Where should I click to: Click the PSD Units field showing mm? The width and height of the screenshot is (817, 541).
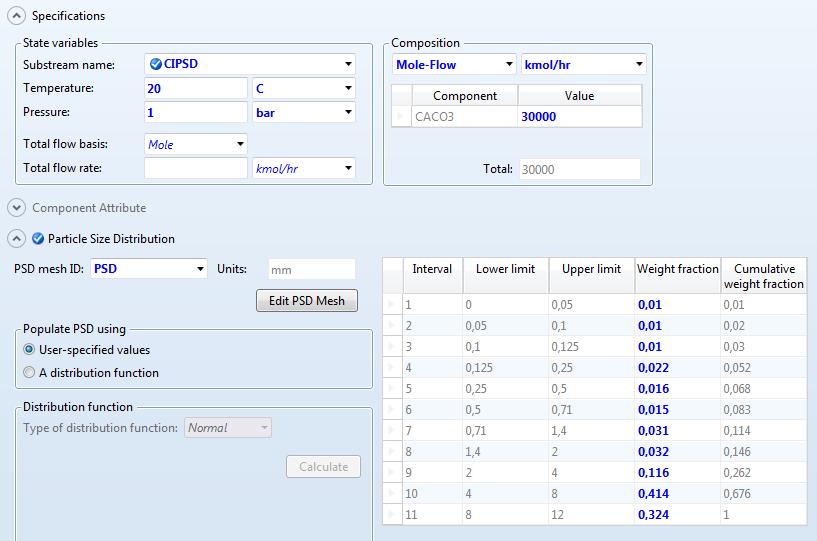point(312,269)
